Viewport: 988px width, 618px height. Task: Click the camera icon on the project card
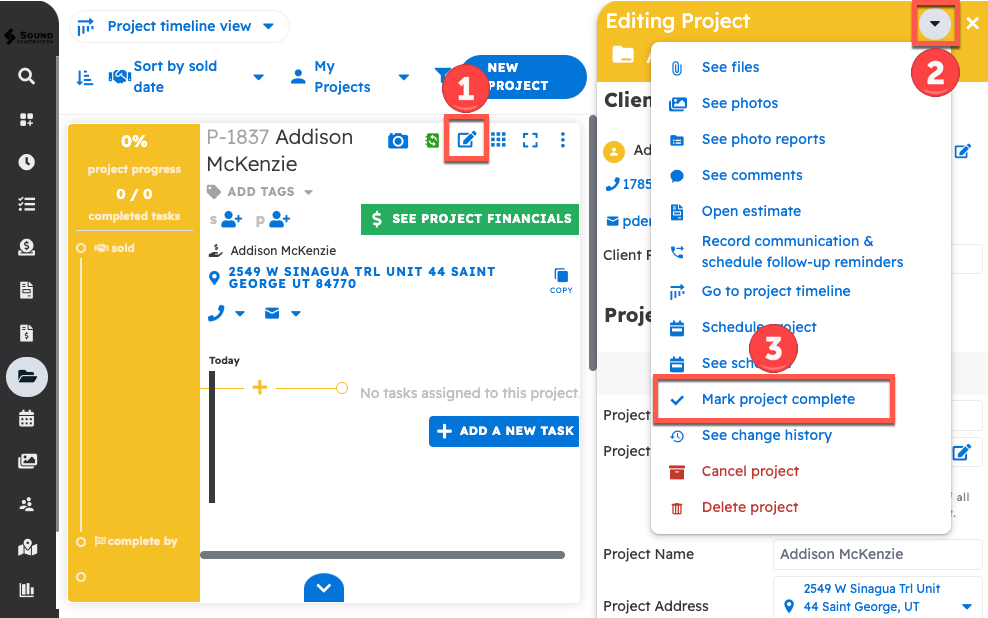point(397,140)
